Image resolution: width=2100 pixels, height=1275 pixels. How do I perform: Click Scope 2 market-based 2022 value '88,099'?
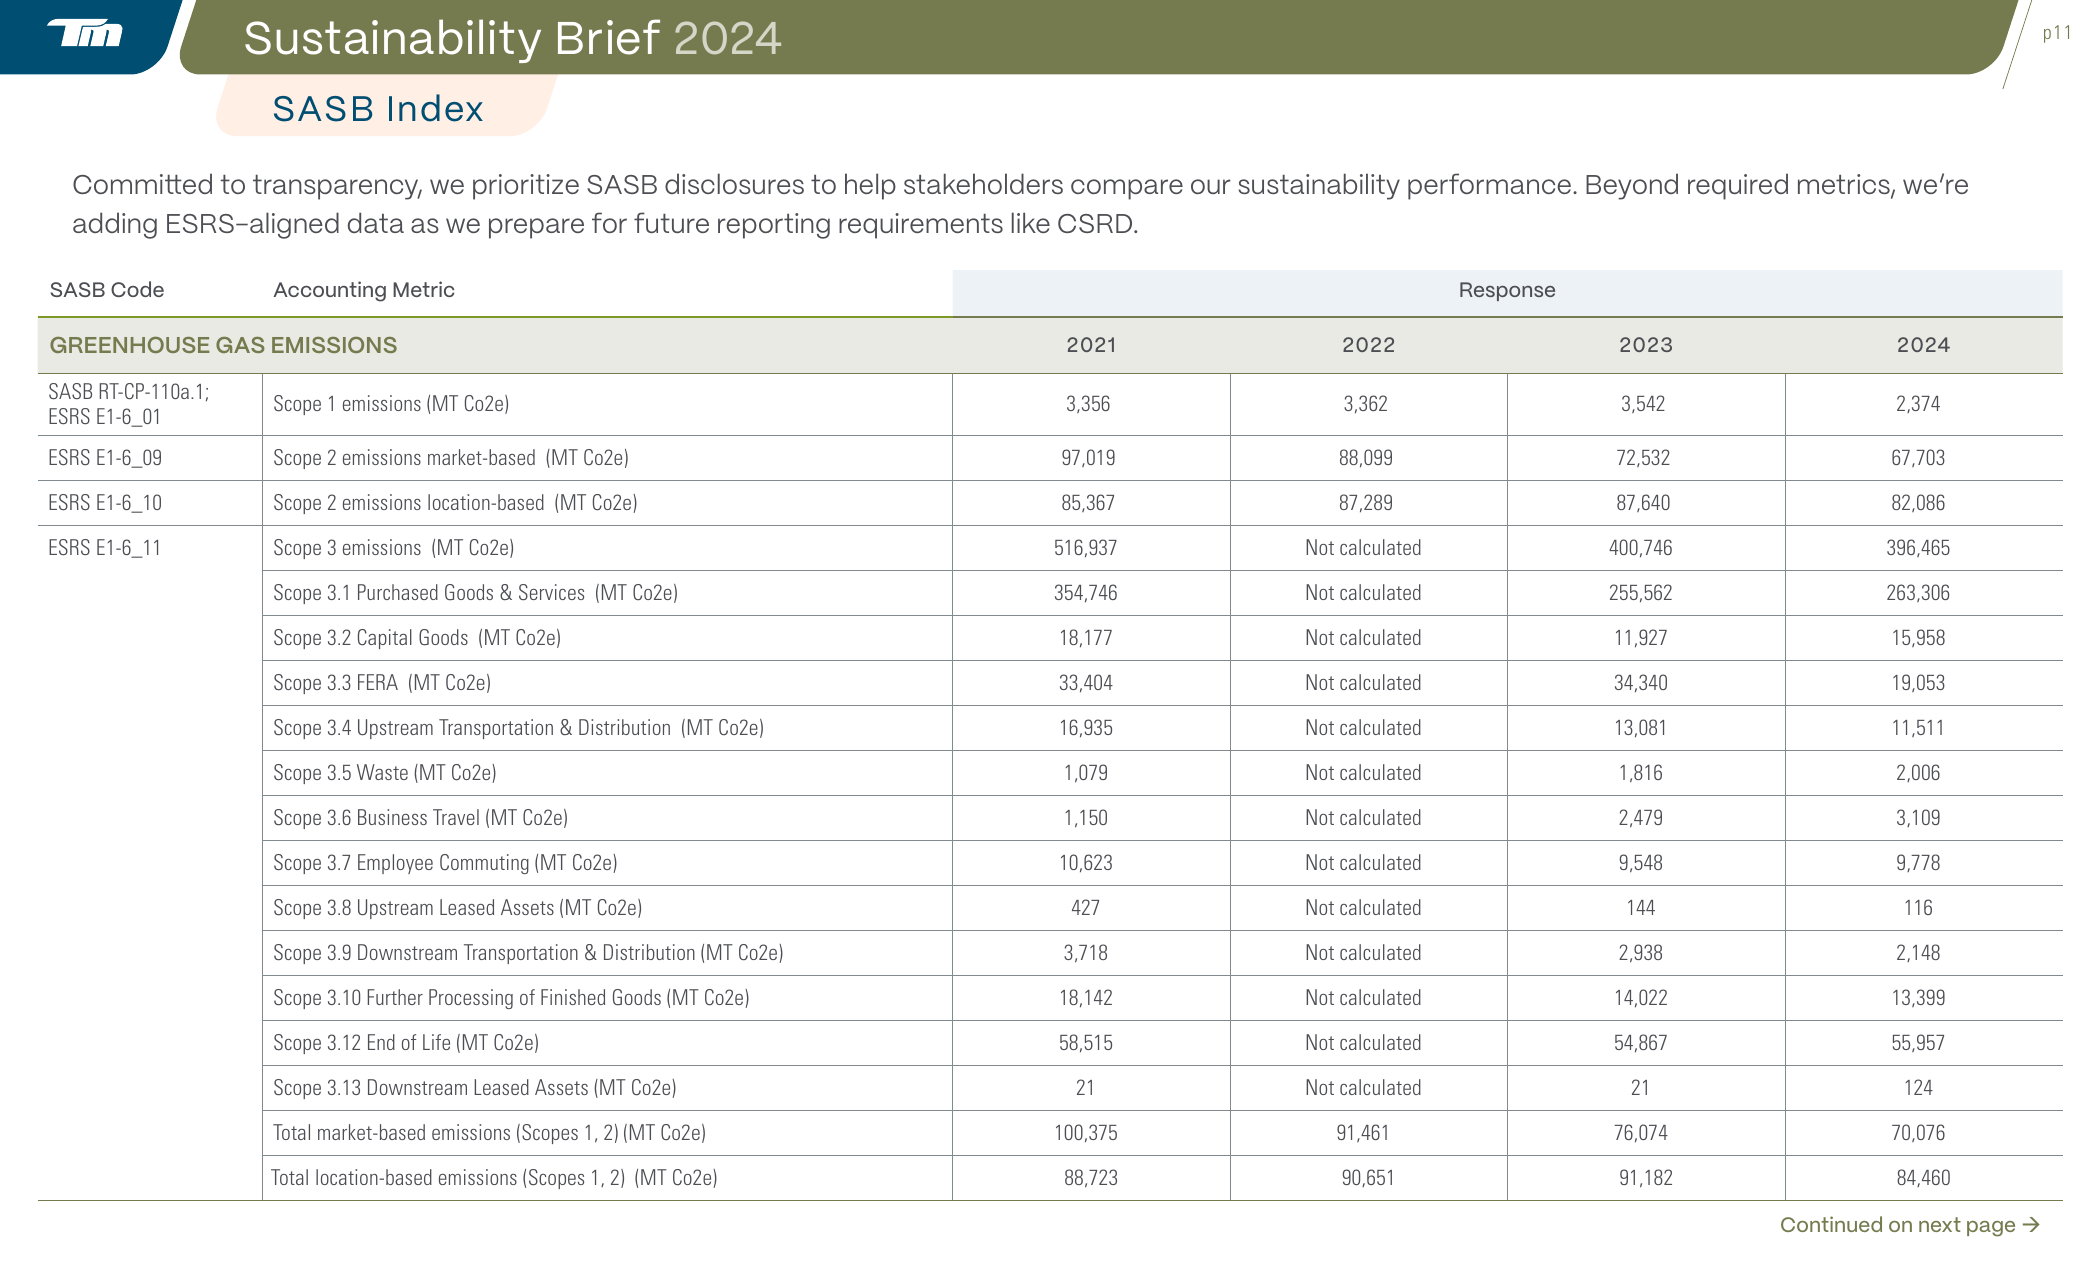tap(1366, 458)
